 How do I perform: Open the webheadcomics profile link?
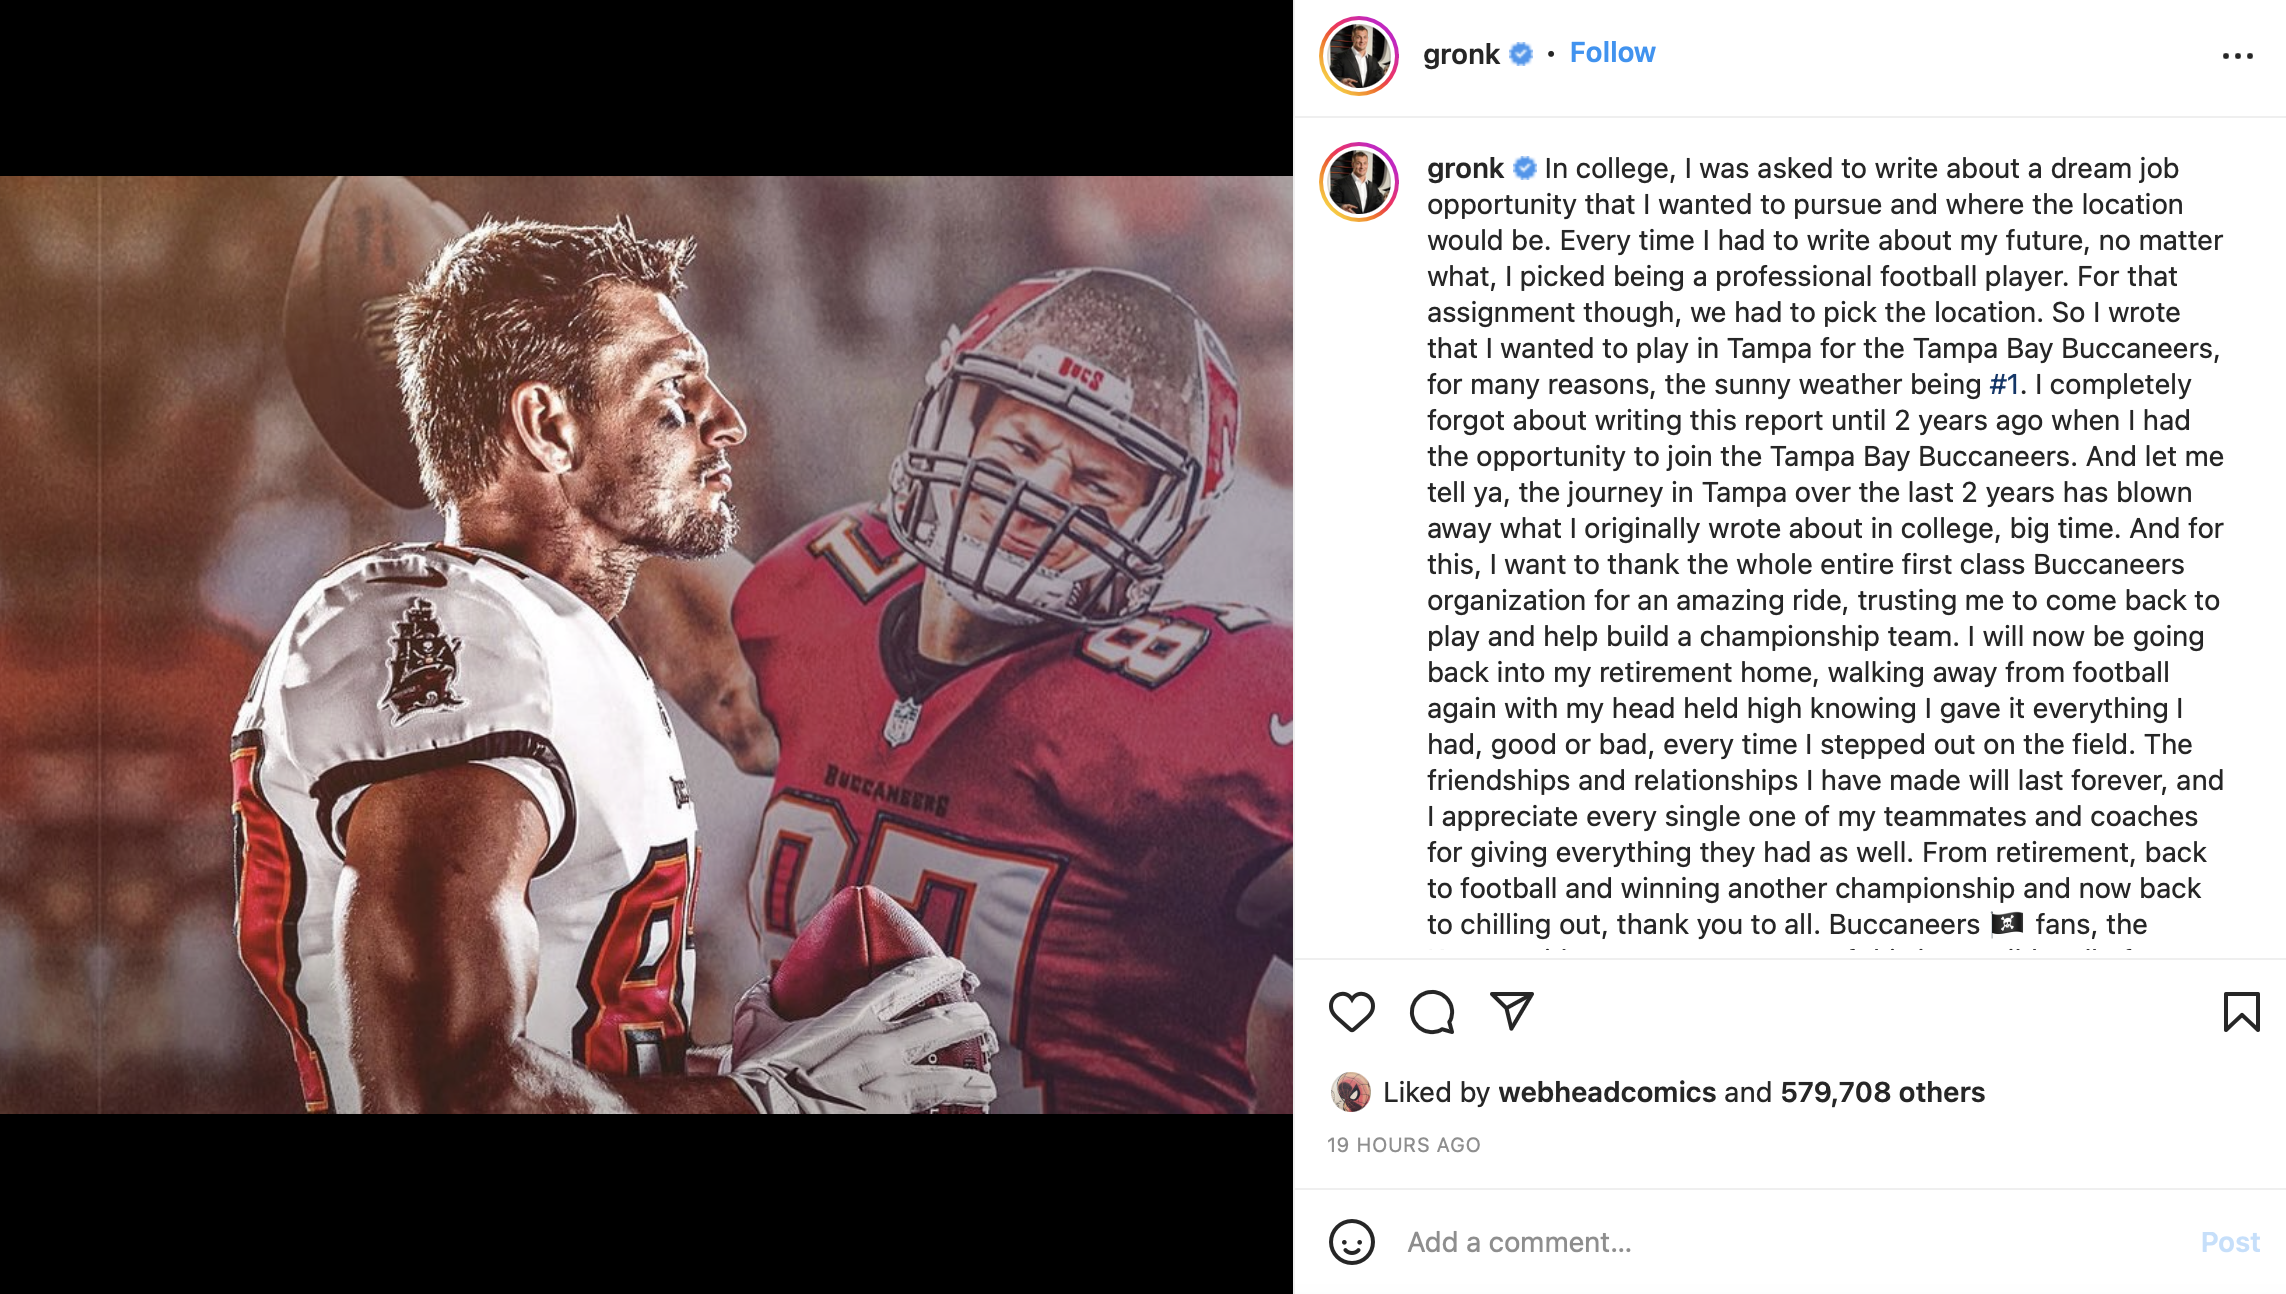[x=1607, y=1092]
